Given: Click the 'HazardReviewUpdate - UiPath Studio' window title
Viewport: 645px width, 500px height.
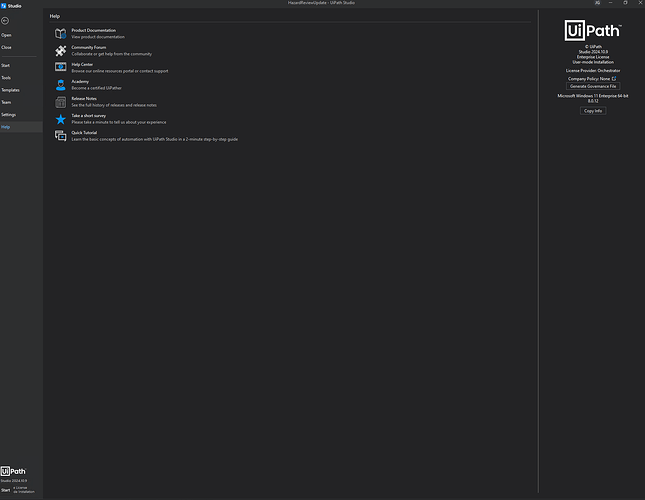Looking at the screenshot, I should coord(321,3).
